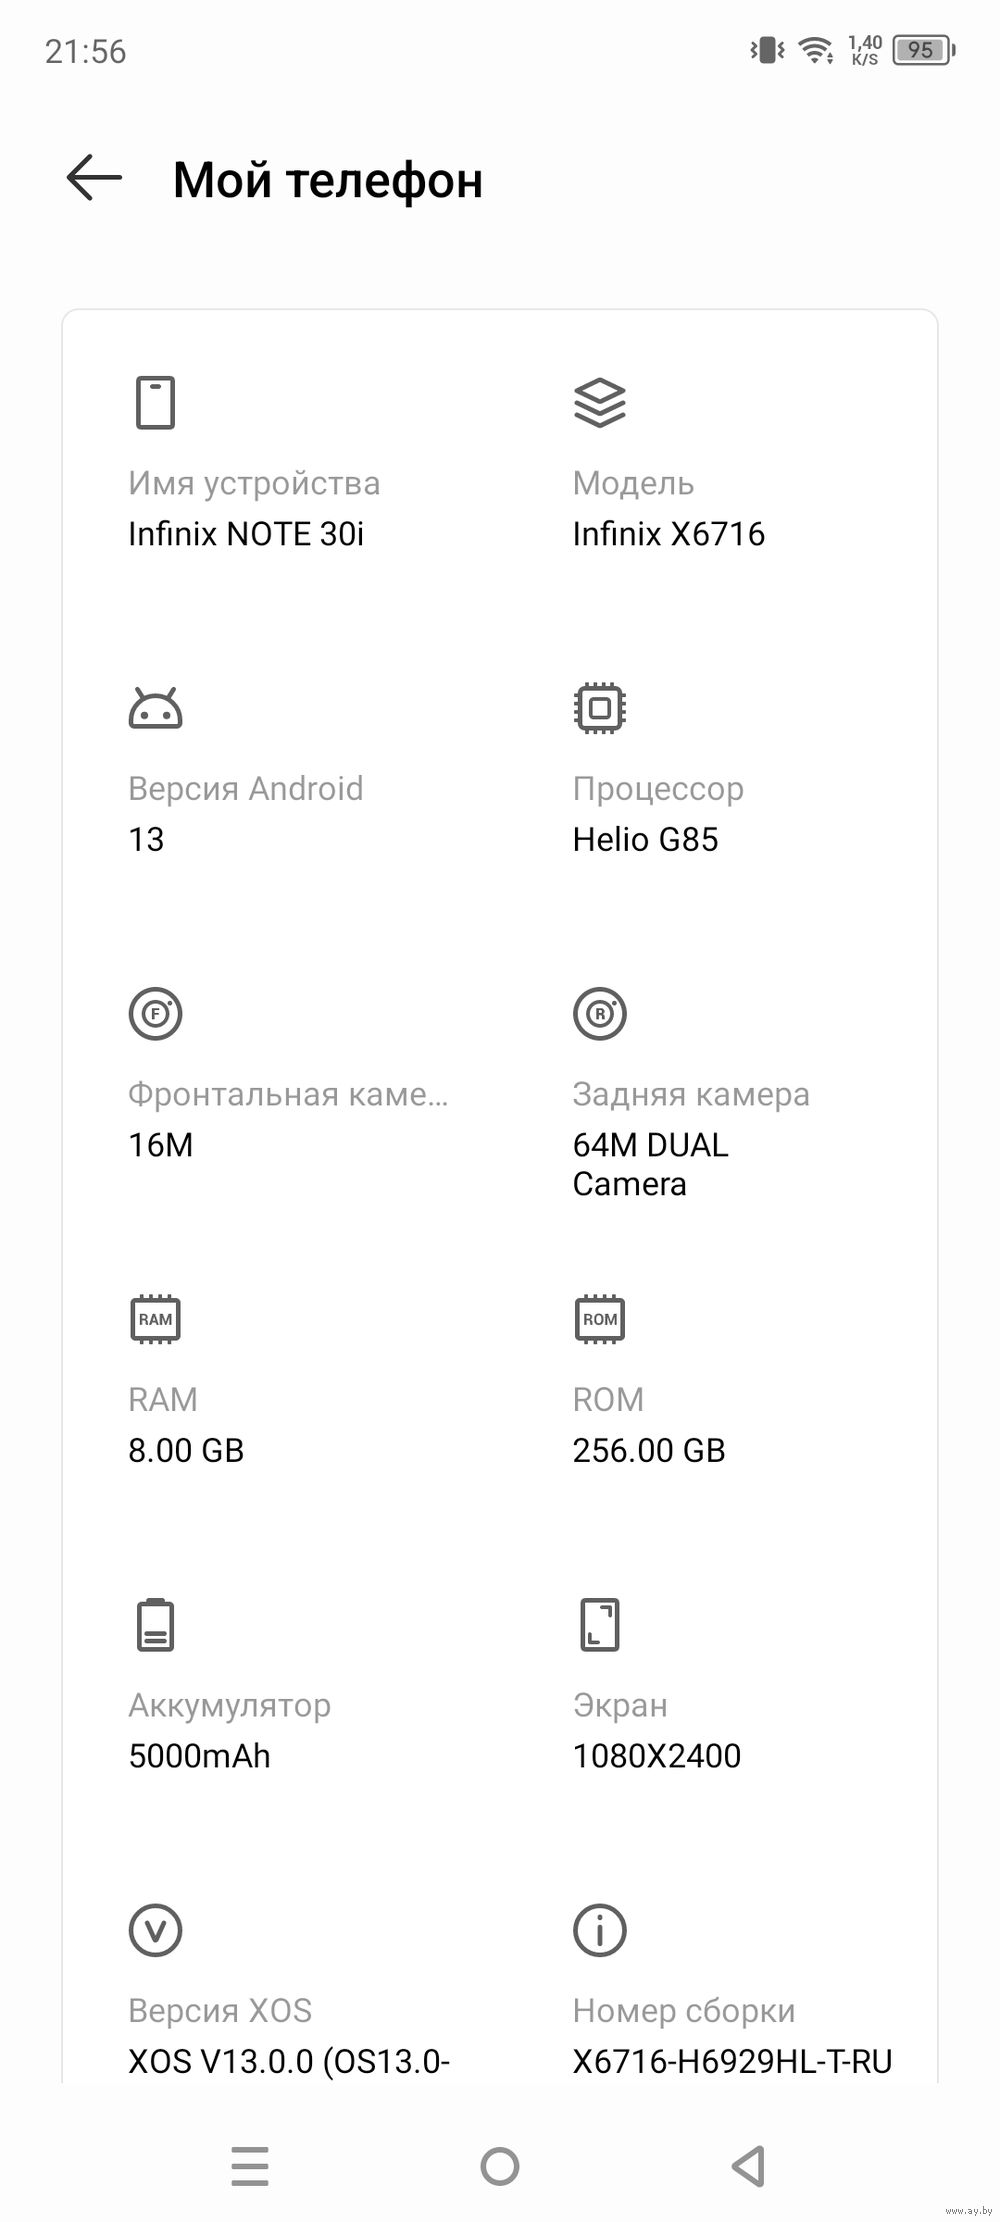Tap the model layers icon
The height and width of the screenshot is (2222, 1000).
[x=599, y=403]
